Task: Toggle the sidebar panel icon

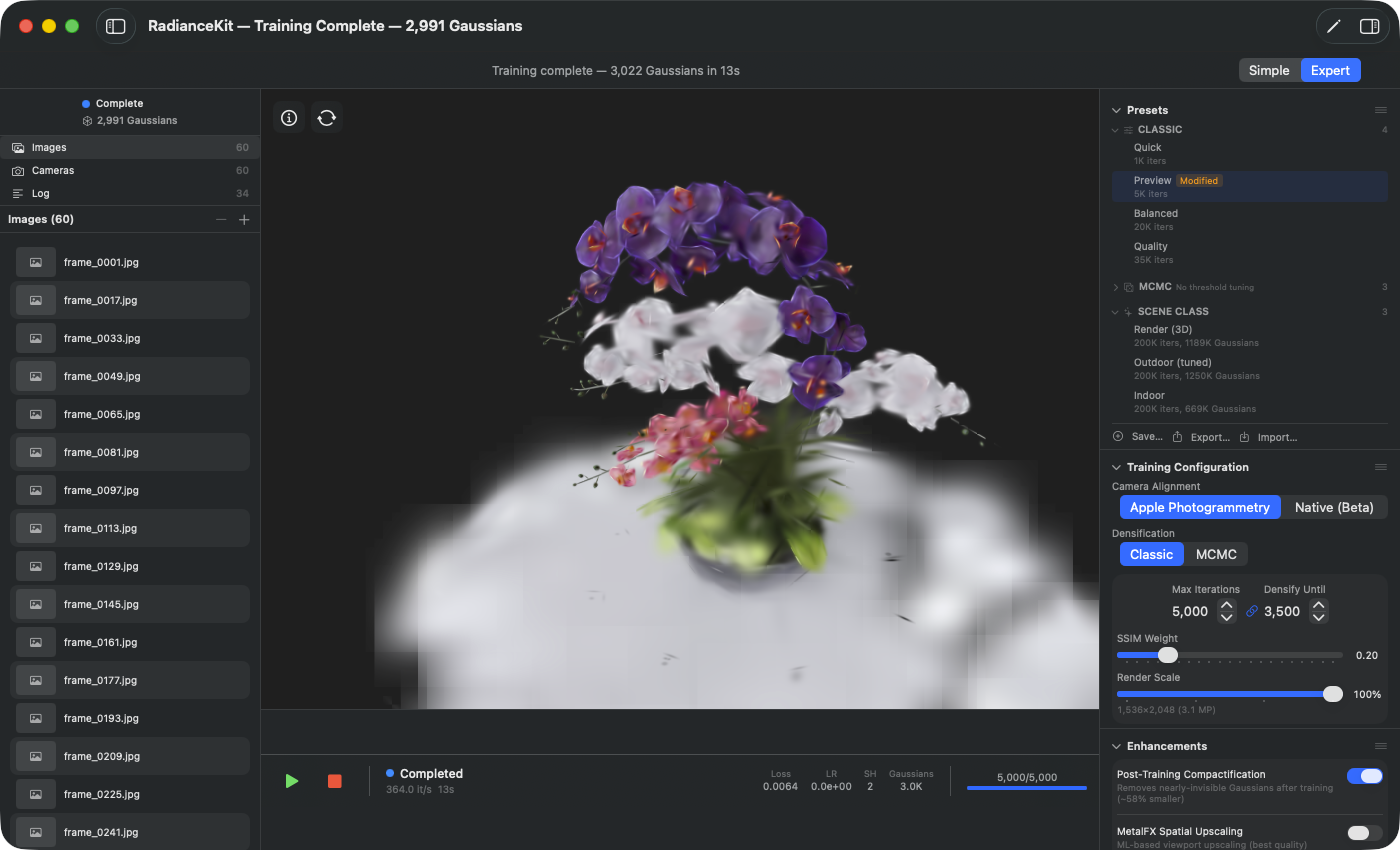Action: [116, 27]
